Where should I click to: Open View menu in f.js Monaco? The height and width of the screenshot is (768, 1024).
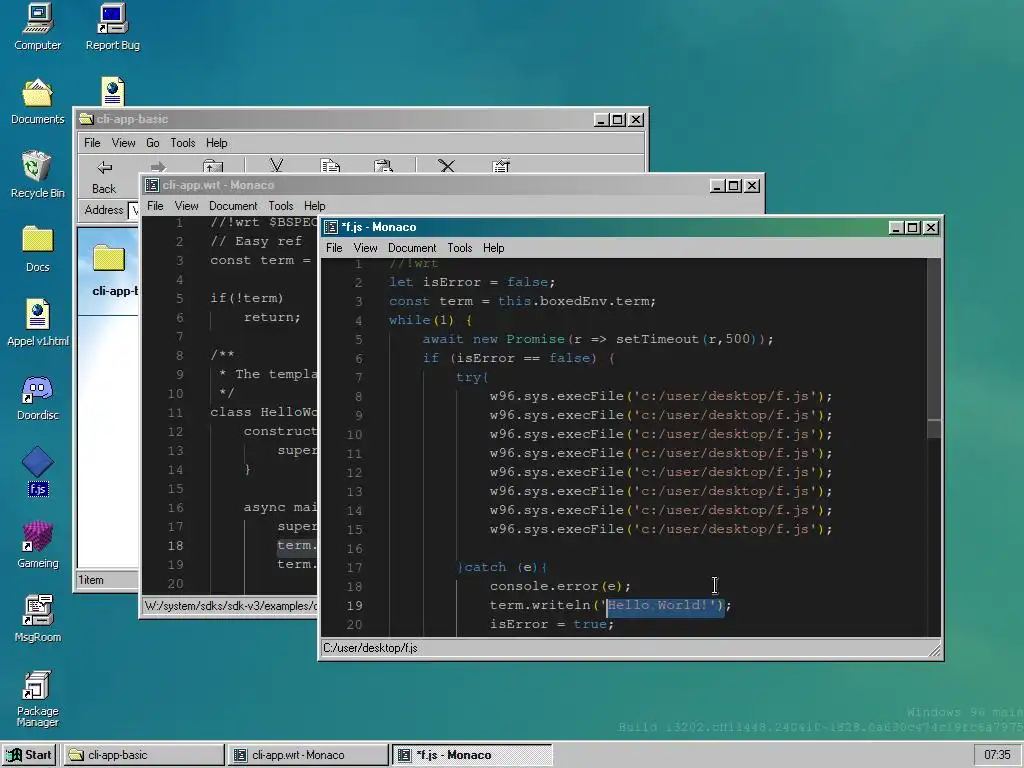coord(365,248)
